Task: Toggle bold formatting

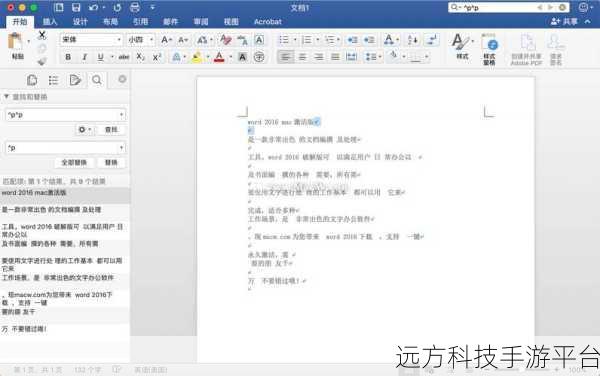Action: pyautogui.click(x=68, y=57)
